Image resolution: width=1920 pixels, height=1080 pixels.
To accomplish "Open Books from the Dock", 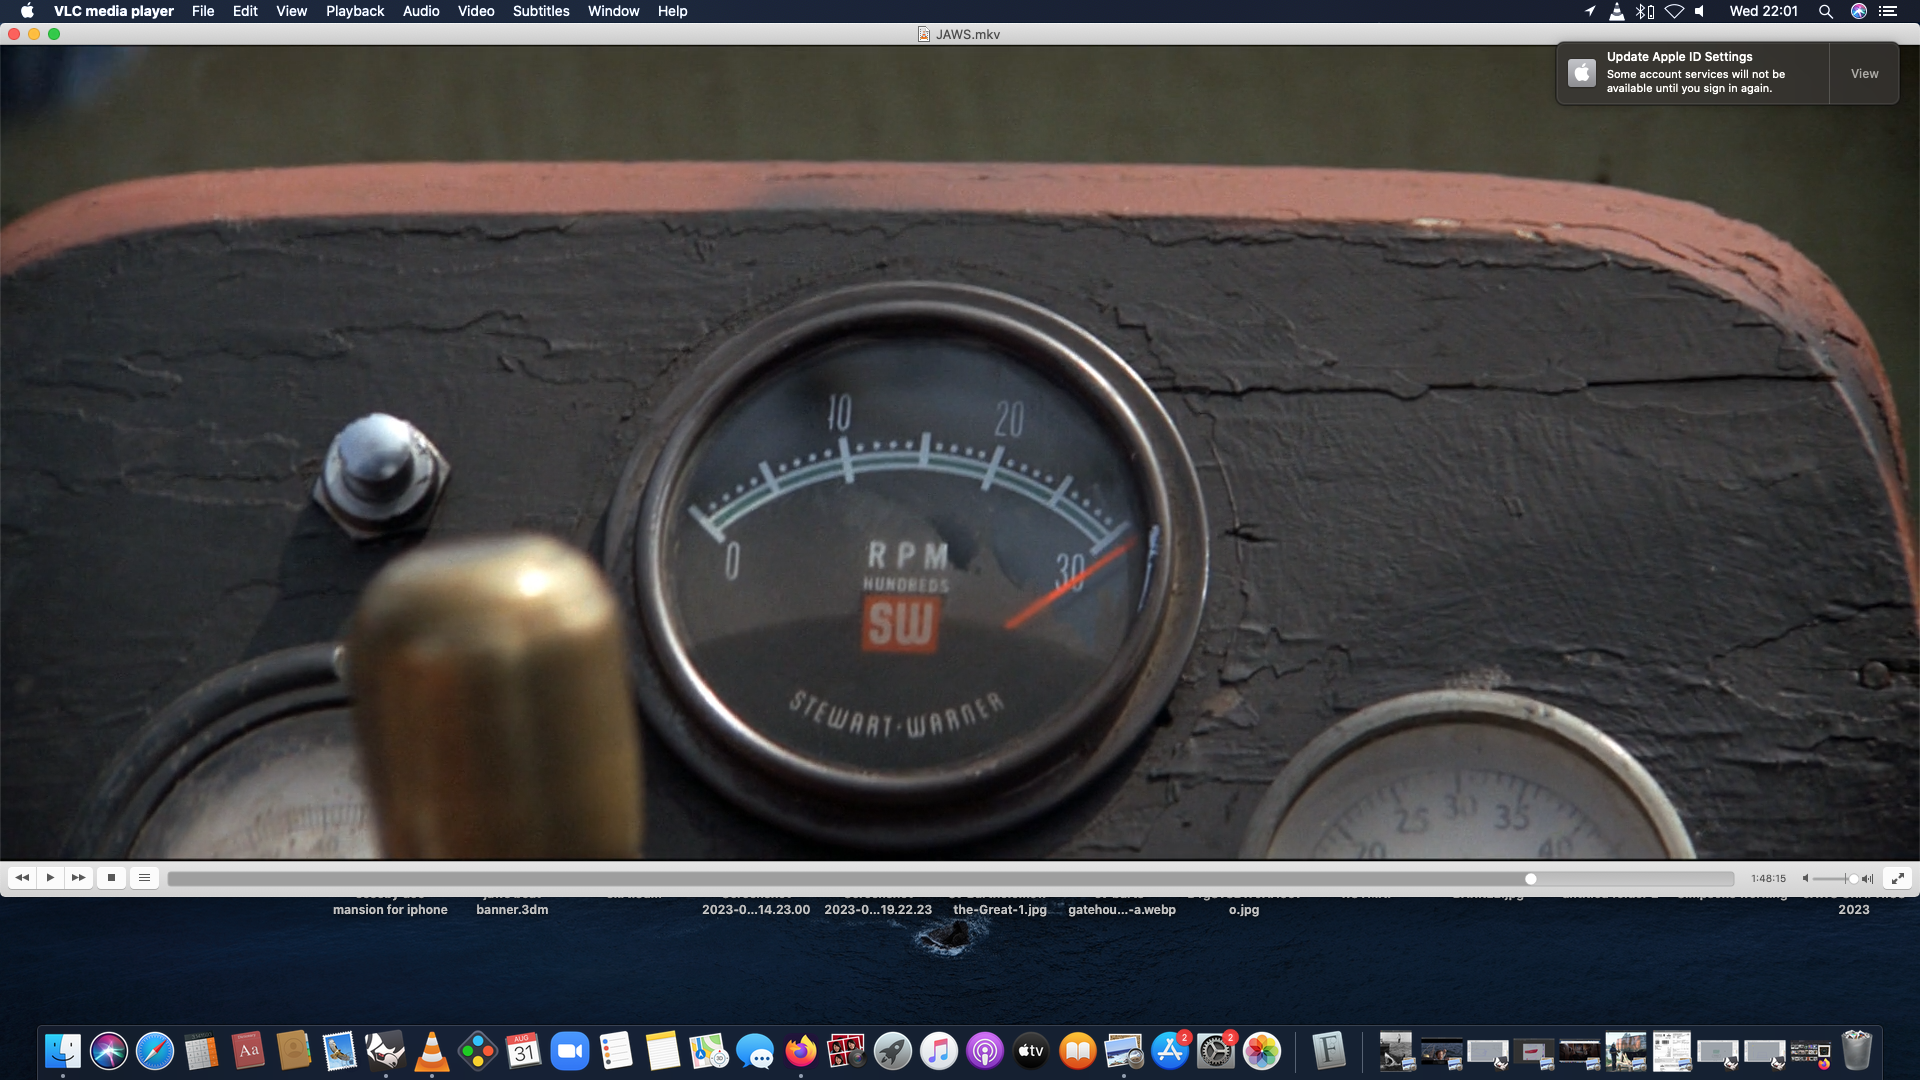I will coord(1077,1051).
